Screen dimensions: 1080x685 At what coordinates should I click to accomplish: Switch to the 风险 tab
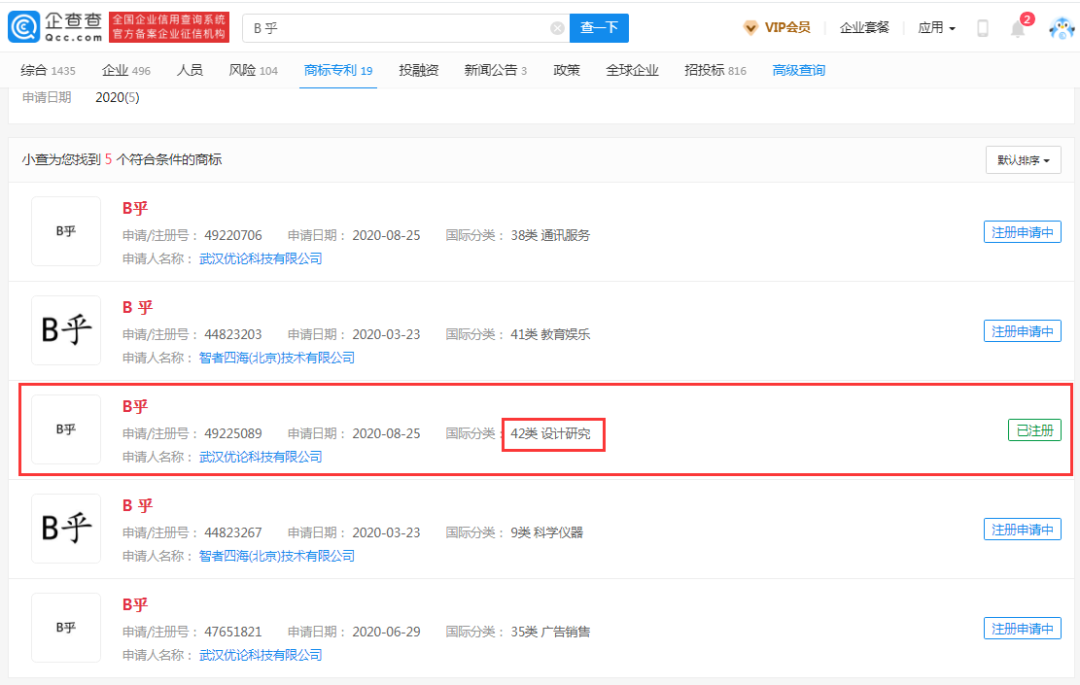point(253,70)
